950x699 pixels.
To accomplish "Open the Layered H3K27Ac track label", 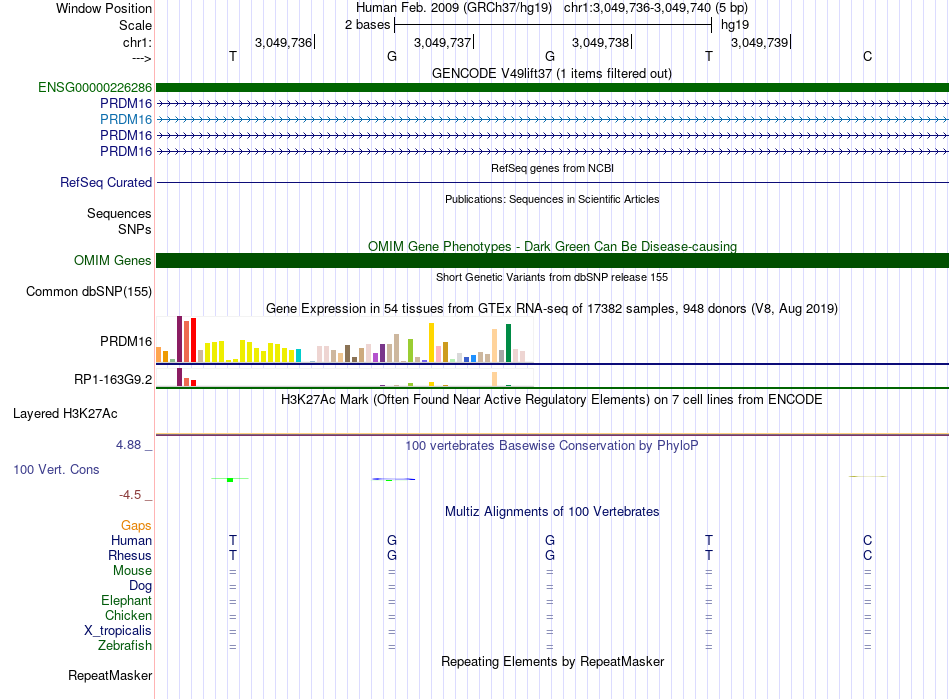I will 65,413.
